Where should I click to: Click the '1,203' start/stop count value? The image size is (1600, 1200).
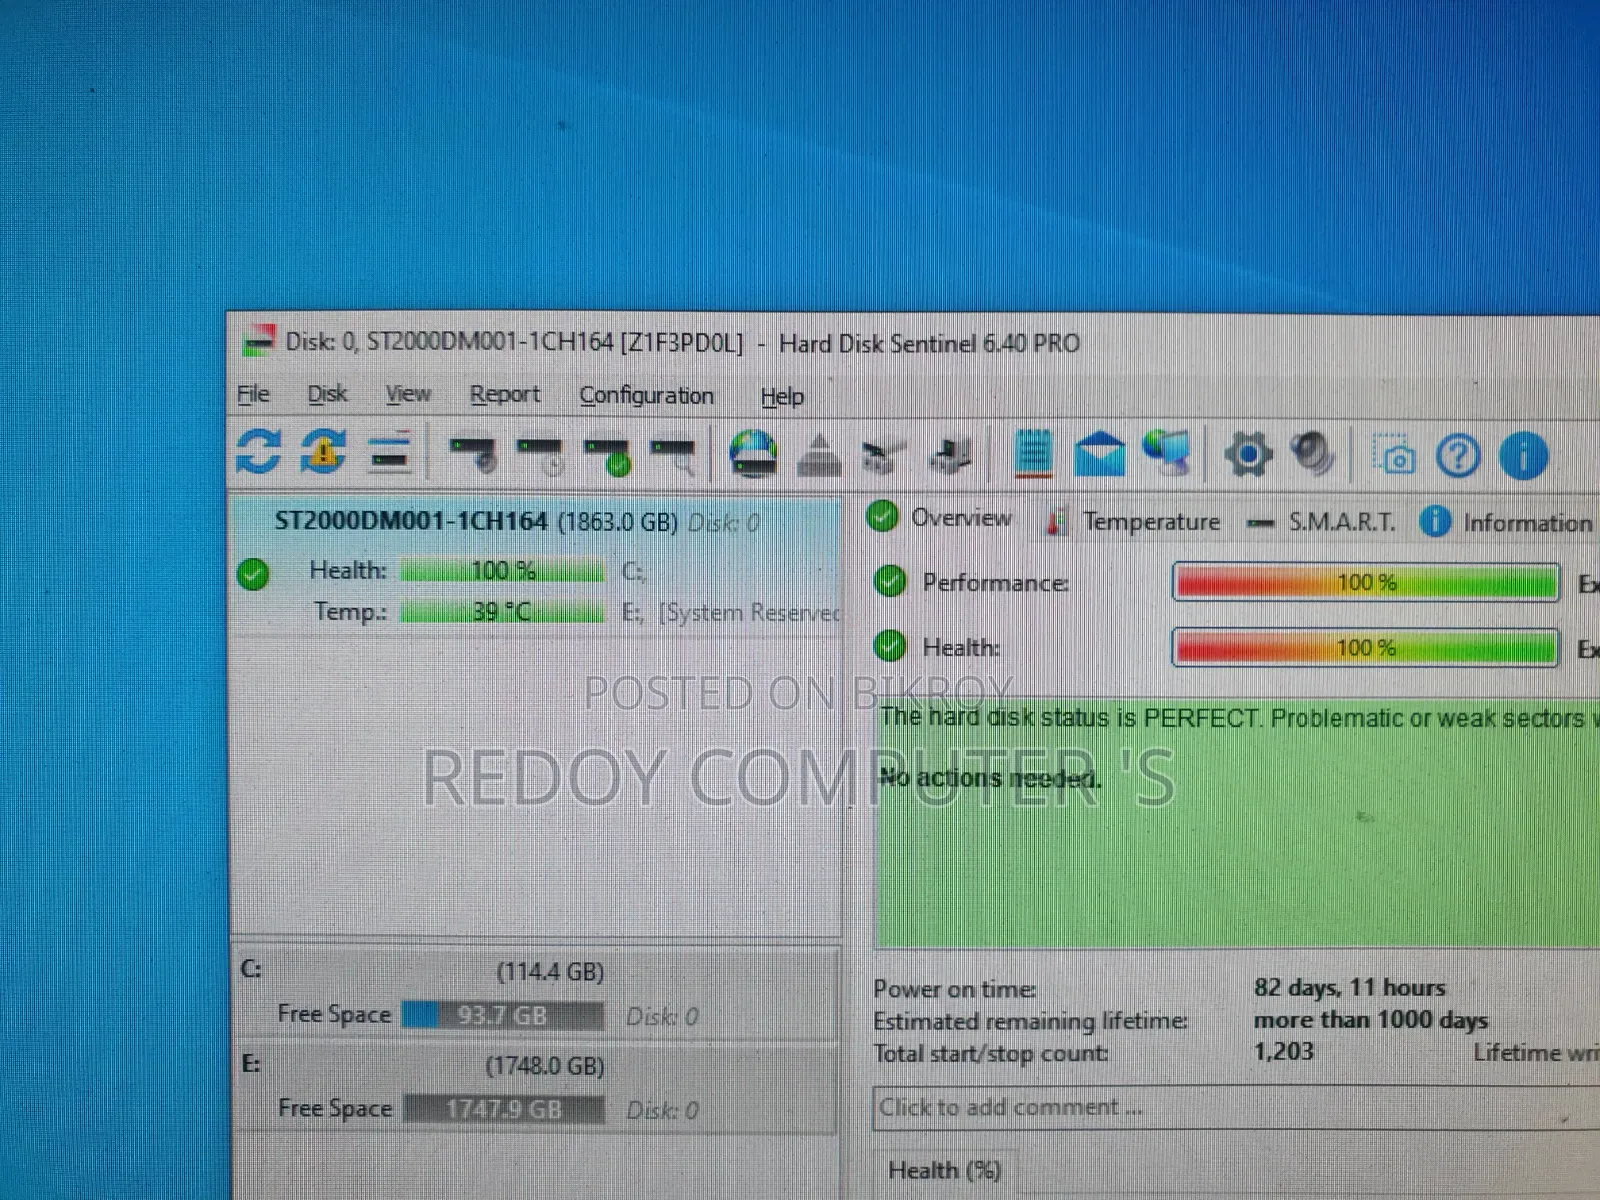pos(1283,1051)
